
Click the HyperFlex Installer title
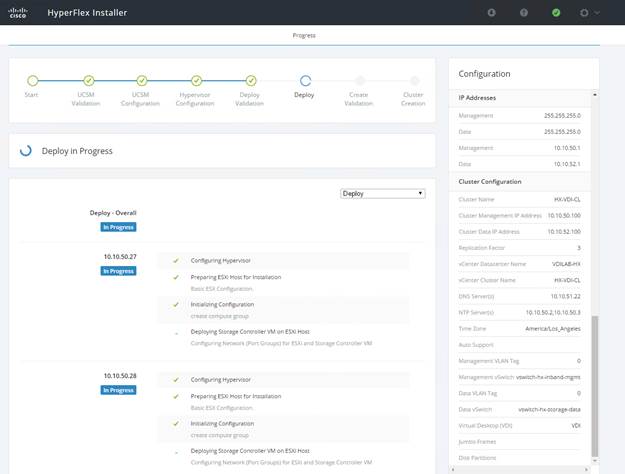pos(87,13)
